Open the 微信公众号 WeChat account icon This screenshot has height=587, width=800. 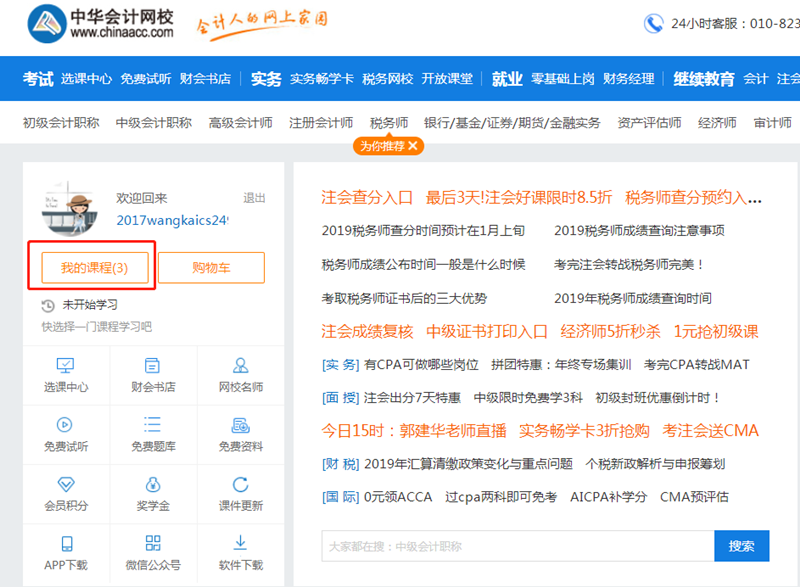(x=154, y=553)
